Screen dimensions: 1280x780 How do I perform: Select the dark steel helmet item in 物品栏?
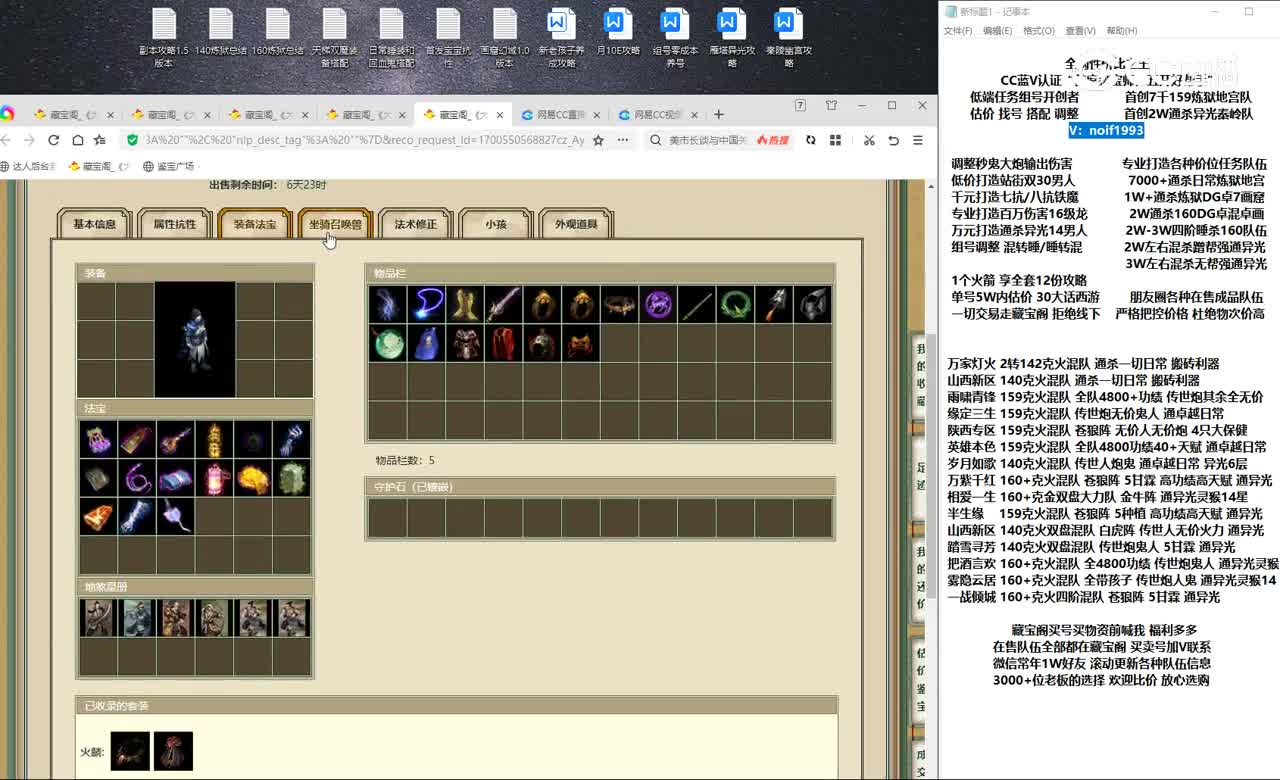pyautogui.click(x=813, y=304)
